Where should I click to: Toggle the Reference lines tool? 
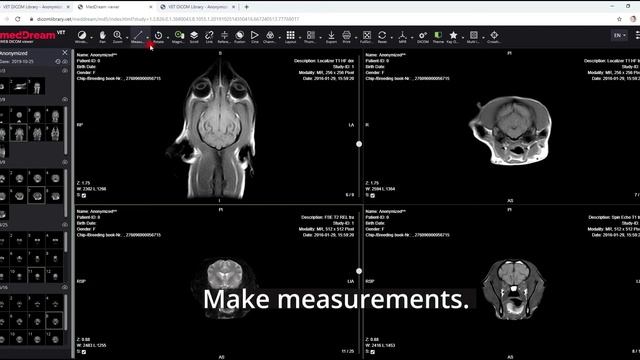[x=224, y=36]
